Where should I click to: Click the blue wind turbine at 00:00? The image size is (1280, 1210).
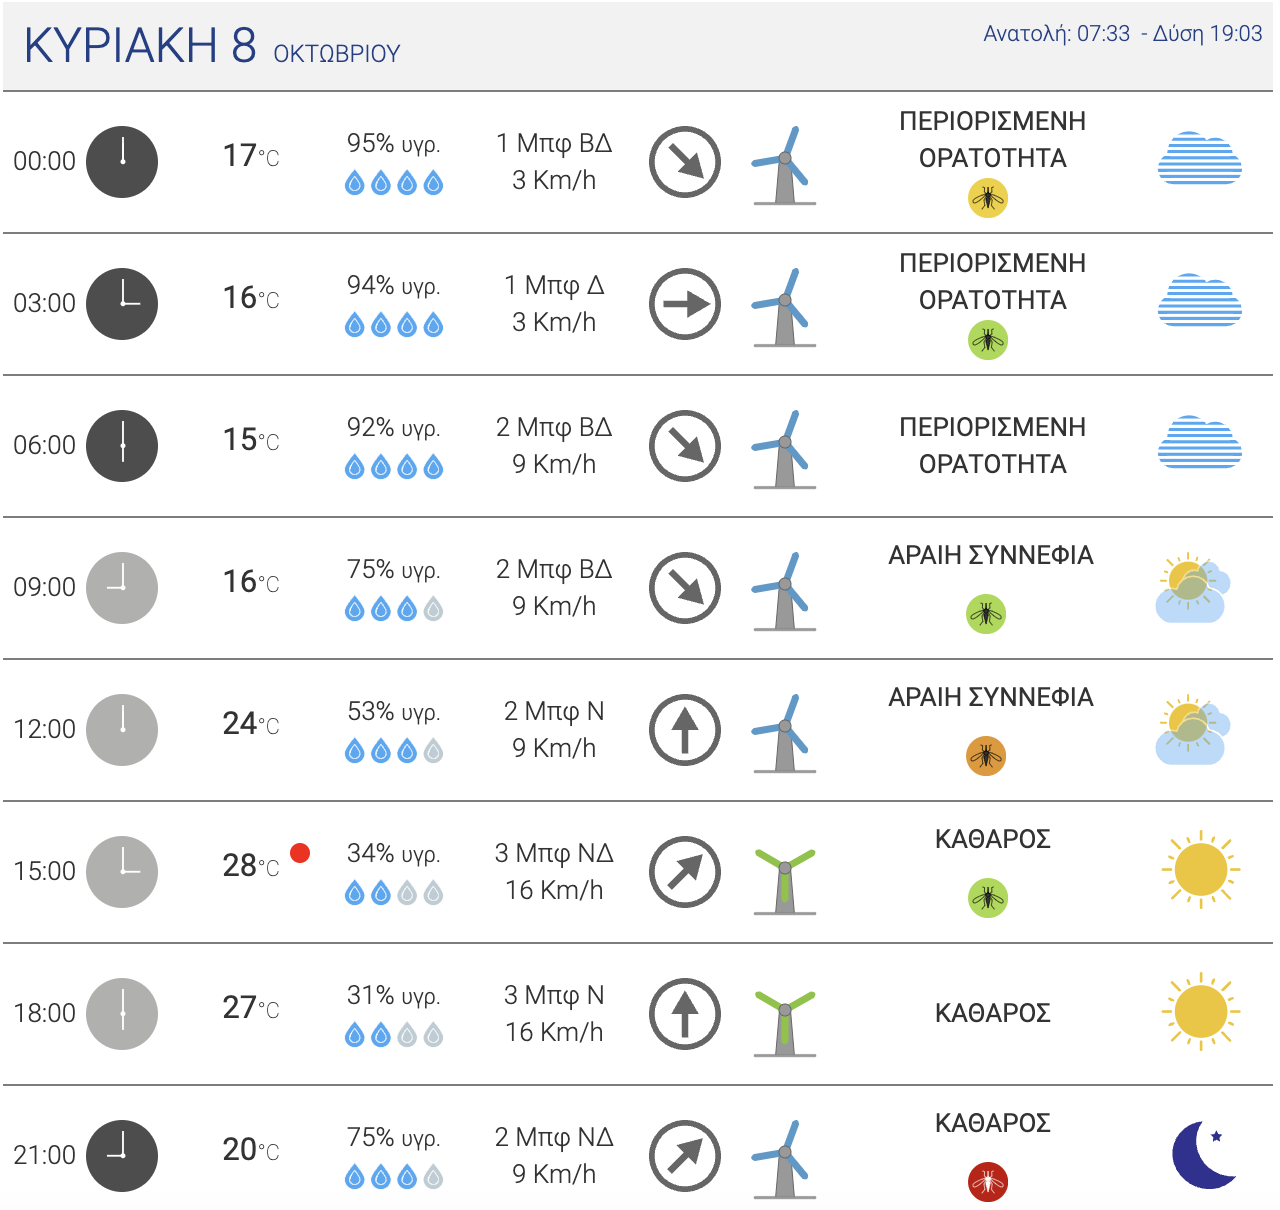click(x=785, y=165)
